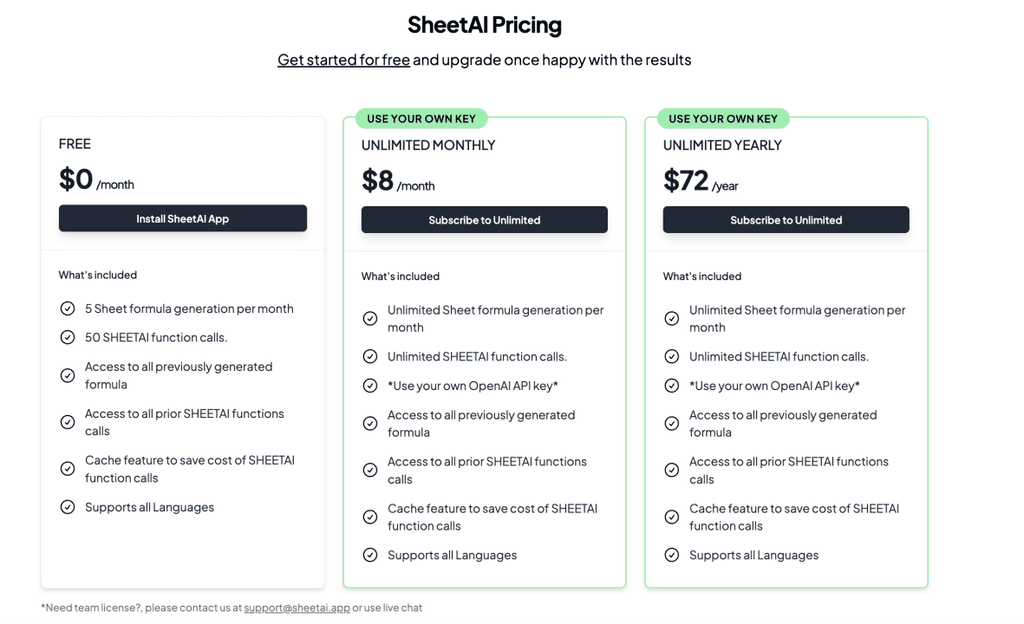This screenshot has width=1024, height=624.
Task: Click Monthly plan 'Unlimited SHEETAI function calls' checkmark
Action: [370, 357]
